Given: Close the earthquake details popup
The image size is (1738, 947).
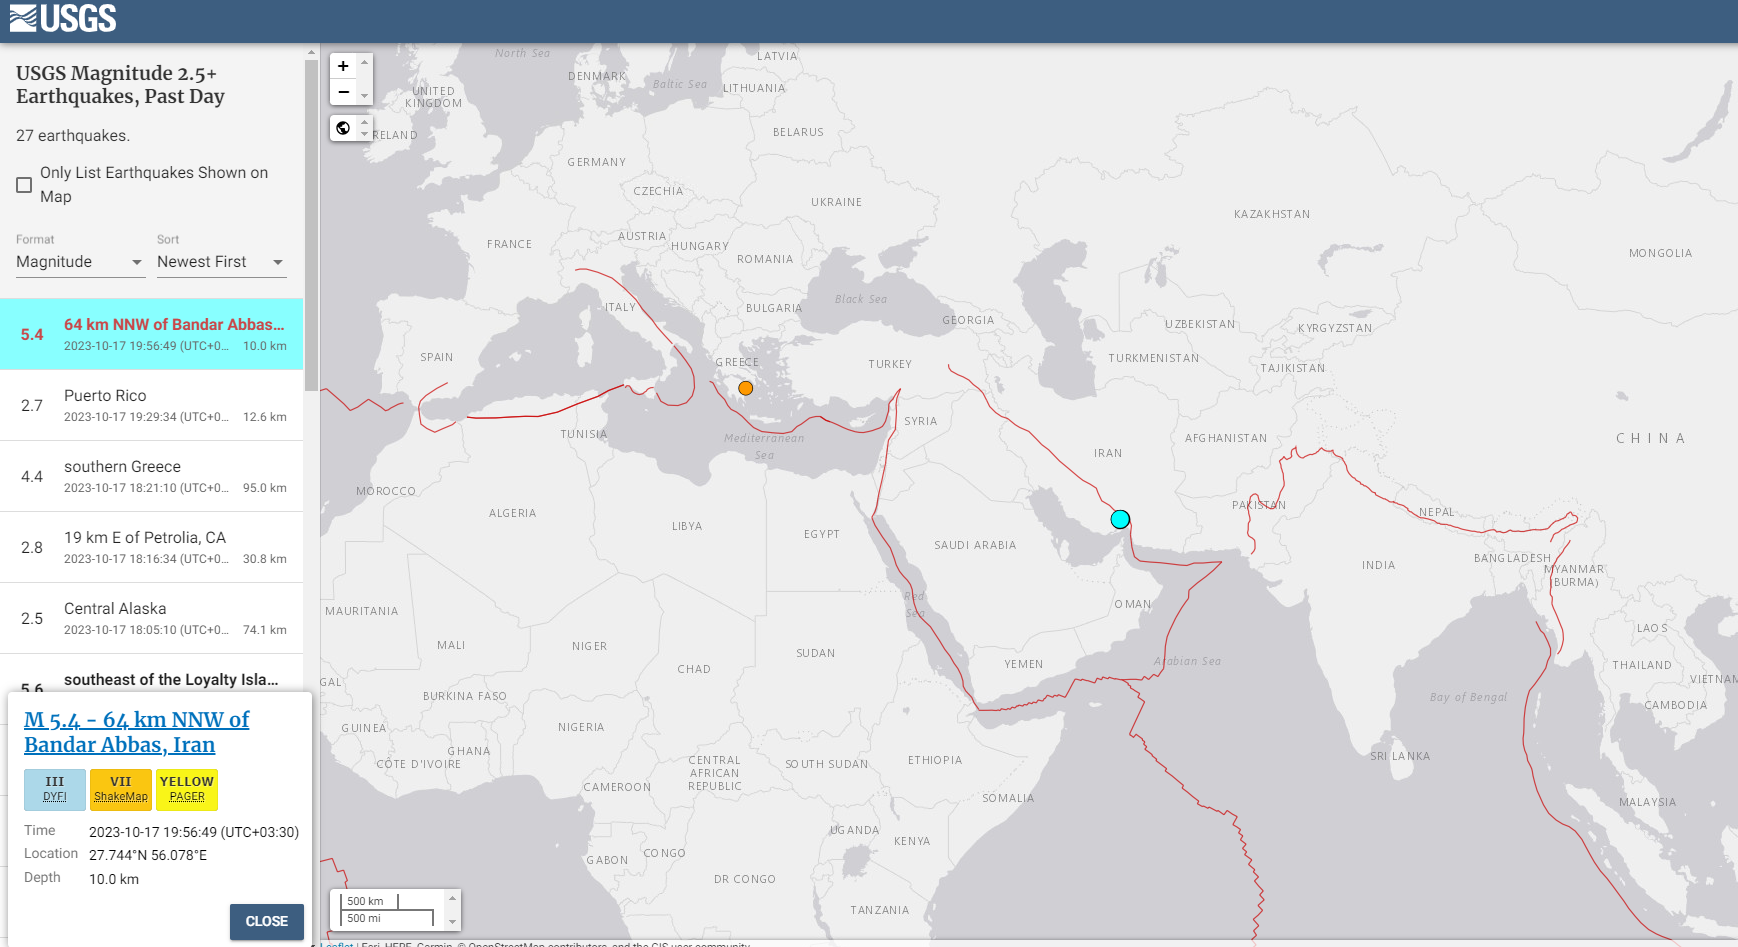Looking at the screenshot, I should (266, 921).
